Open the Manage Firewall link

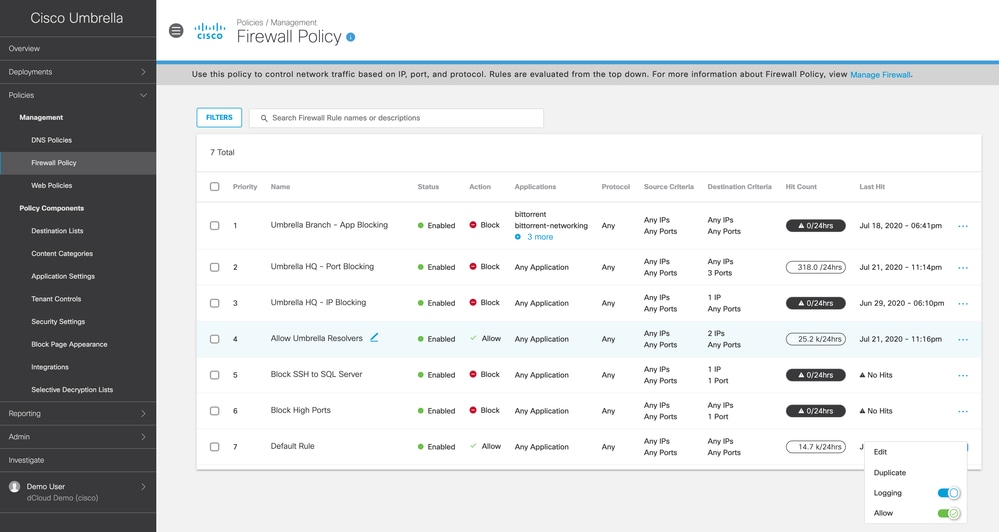tap(880, 75)
